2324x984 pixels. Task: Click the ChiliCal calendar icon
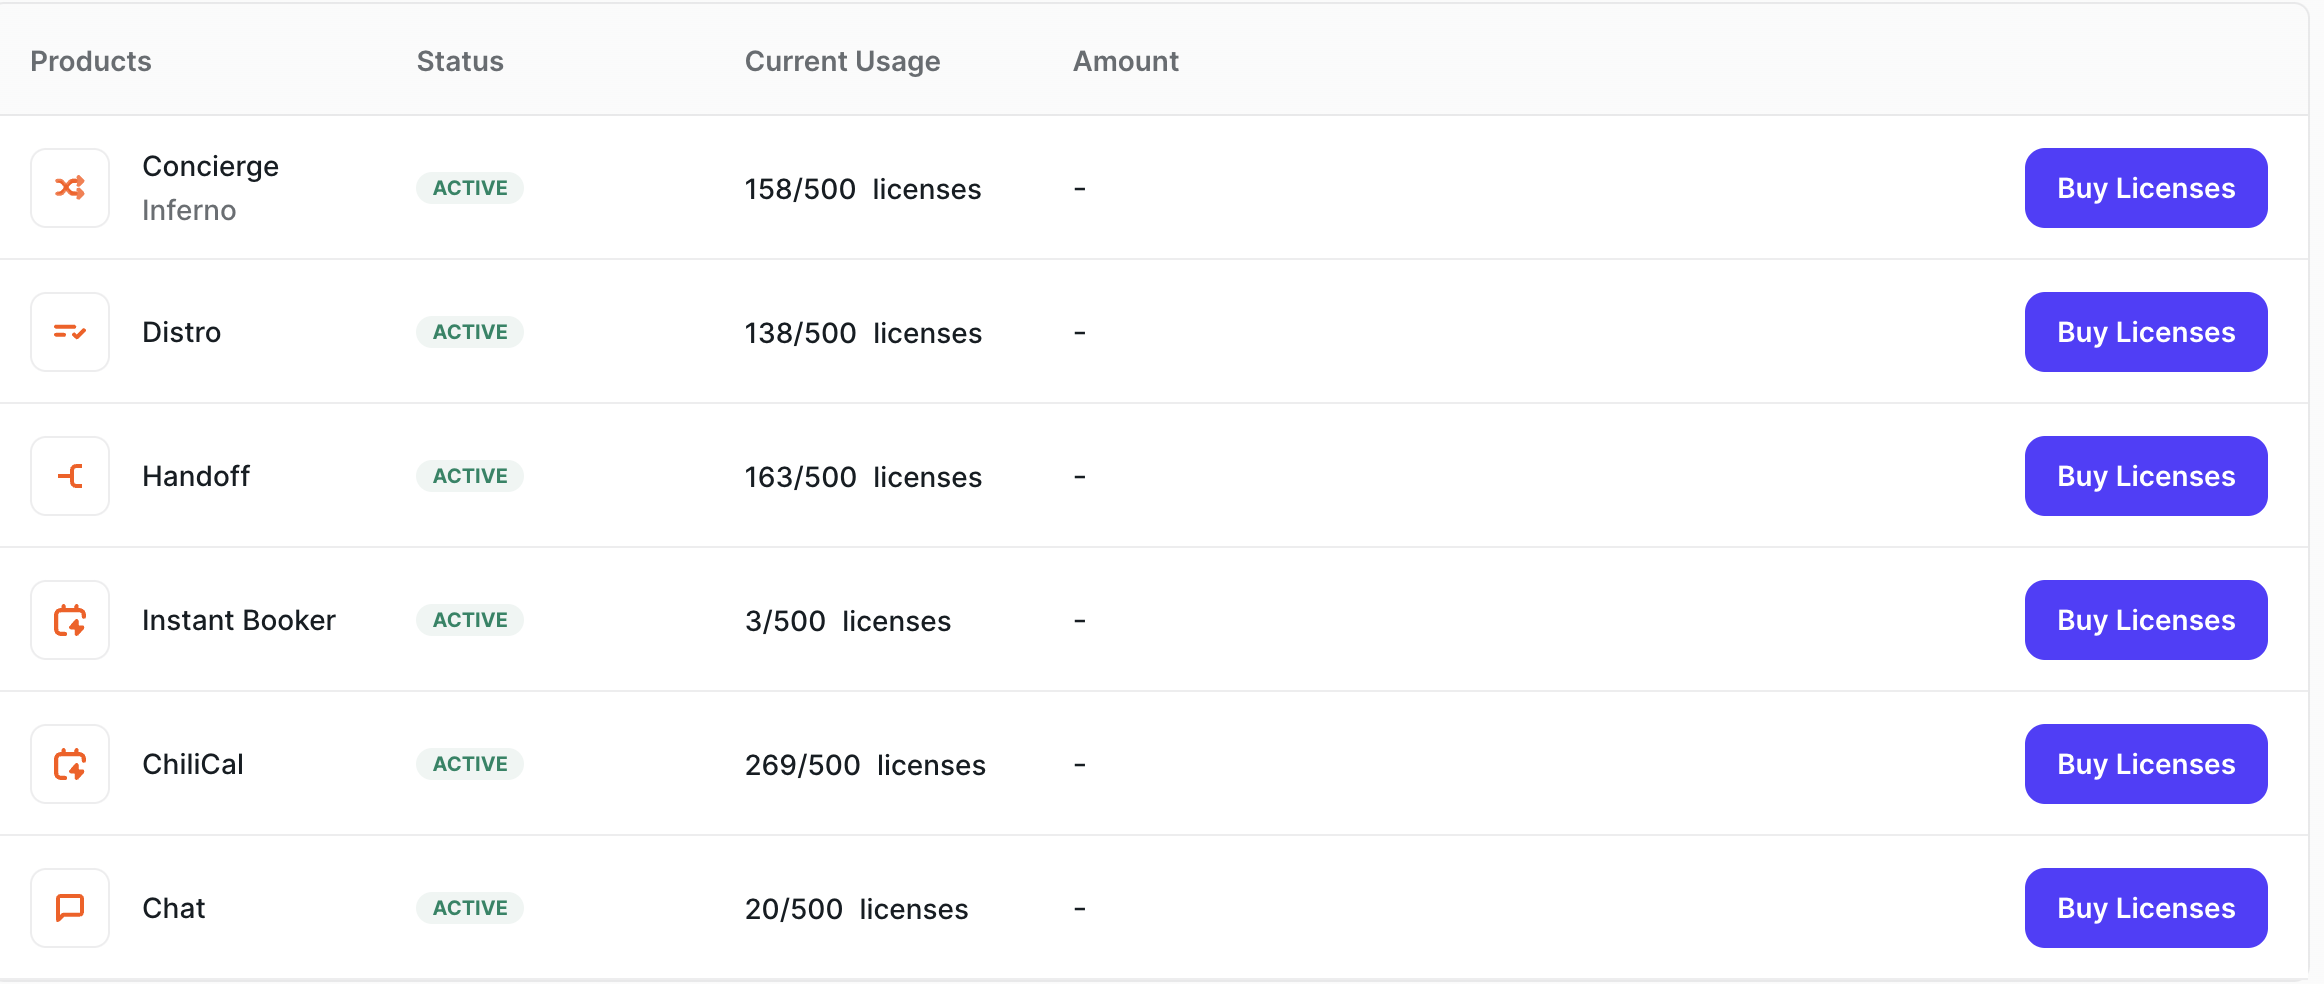tap(69, 764)
